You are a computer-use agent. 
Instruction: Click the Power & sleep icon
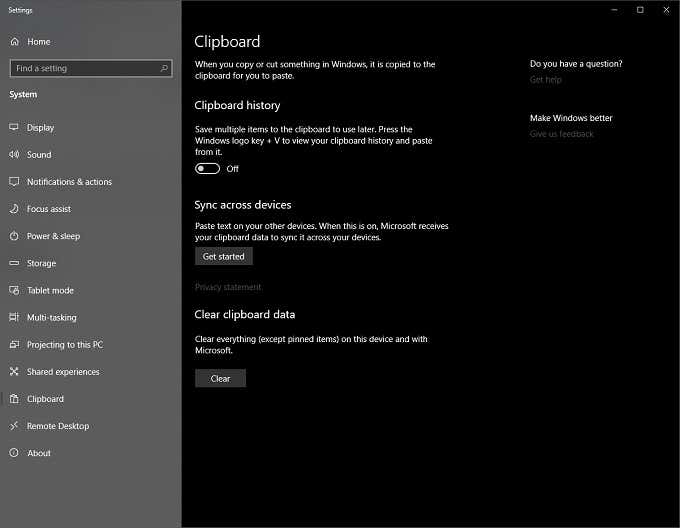[15, 236]
